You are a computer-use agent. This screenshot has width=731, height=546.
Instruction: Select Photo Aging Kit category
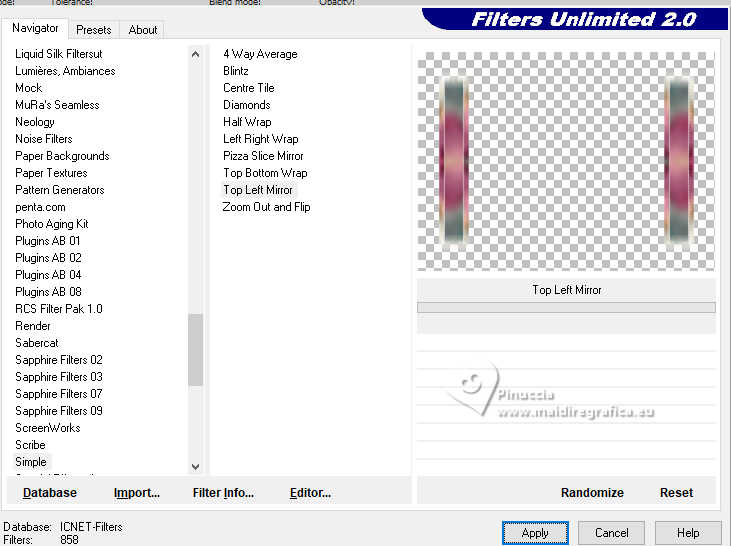(x=52, y=224)
